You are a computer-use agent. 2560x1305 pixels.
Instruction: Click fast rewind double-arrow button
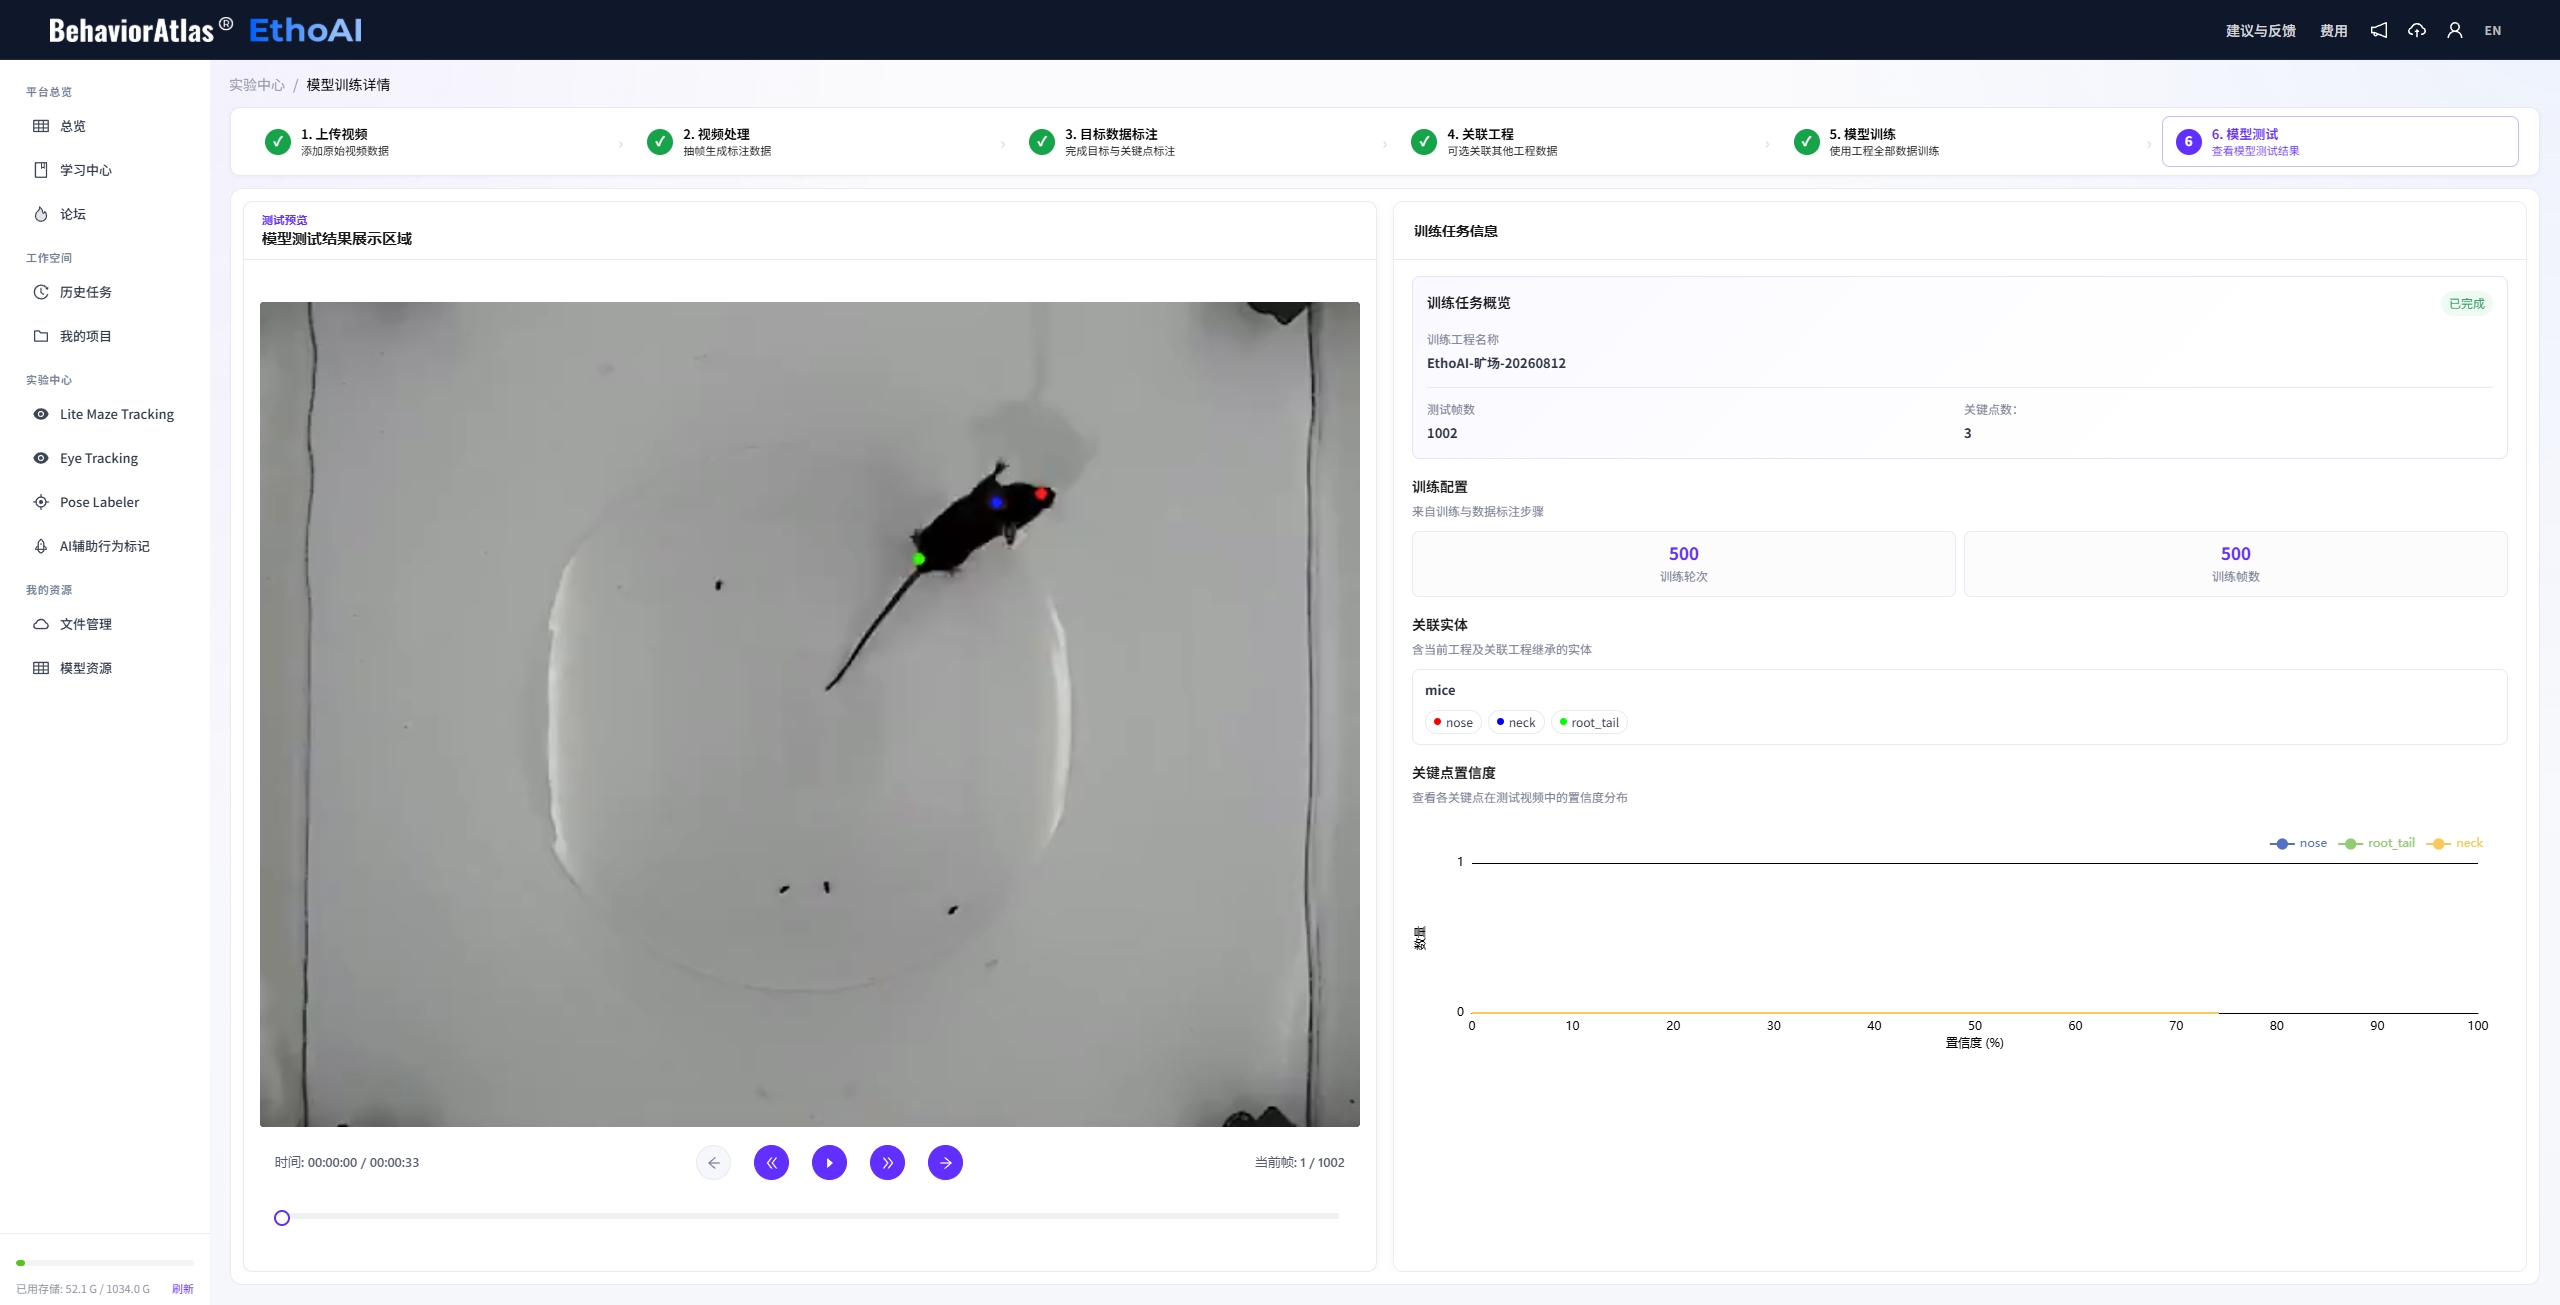tap(772, 1163)
